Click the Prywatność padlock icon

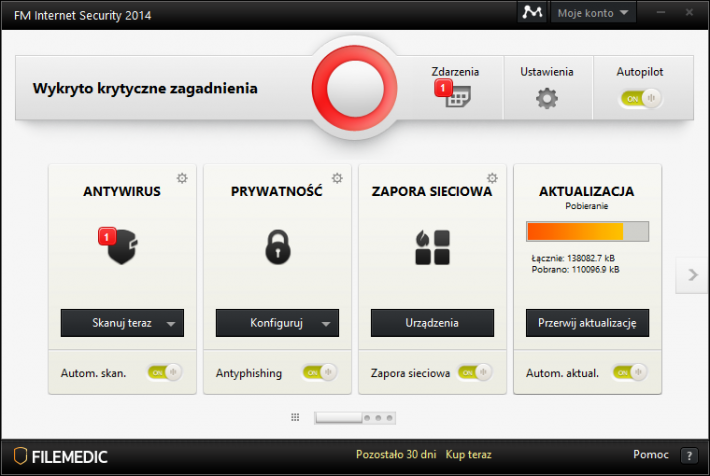tap(278, 247)
